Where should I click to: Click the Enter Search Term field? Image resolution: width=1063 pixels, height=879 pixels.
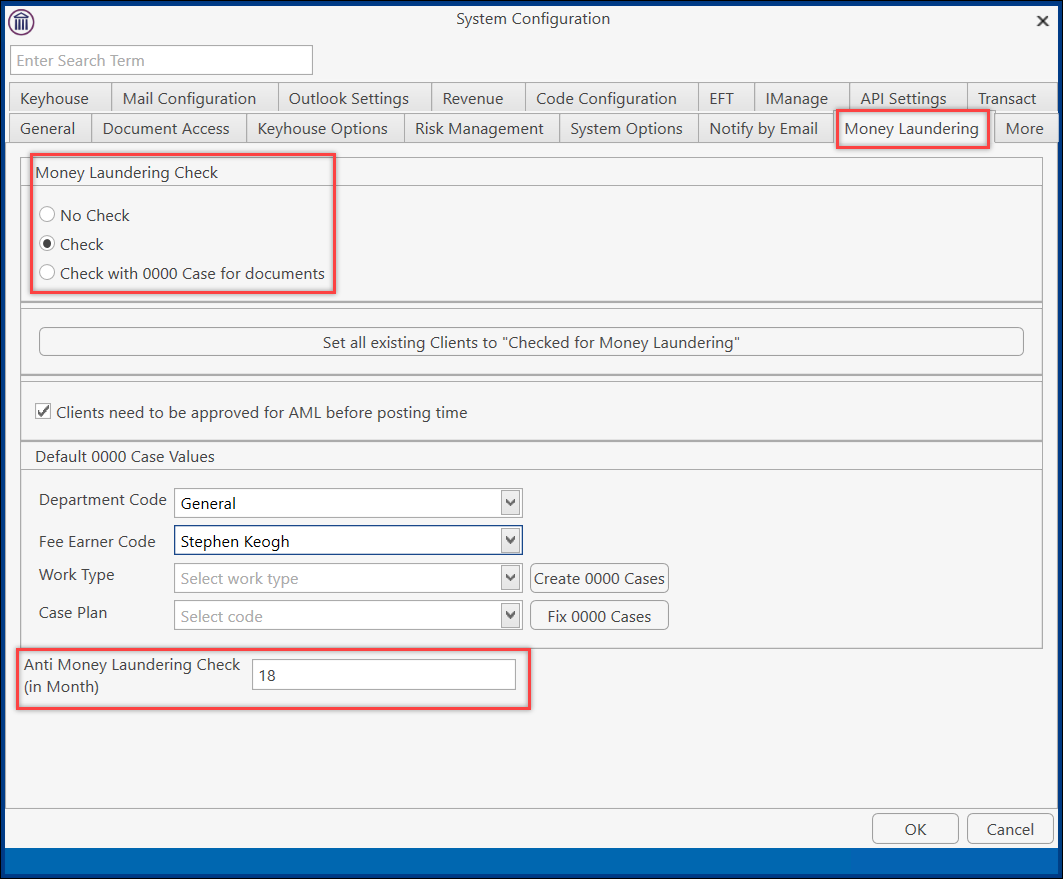click(x=162, y=60)
